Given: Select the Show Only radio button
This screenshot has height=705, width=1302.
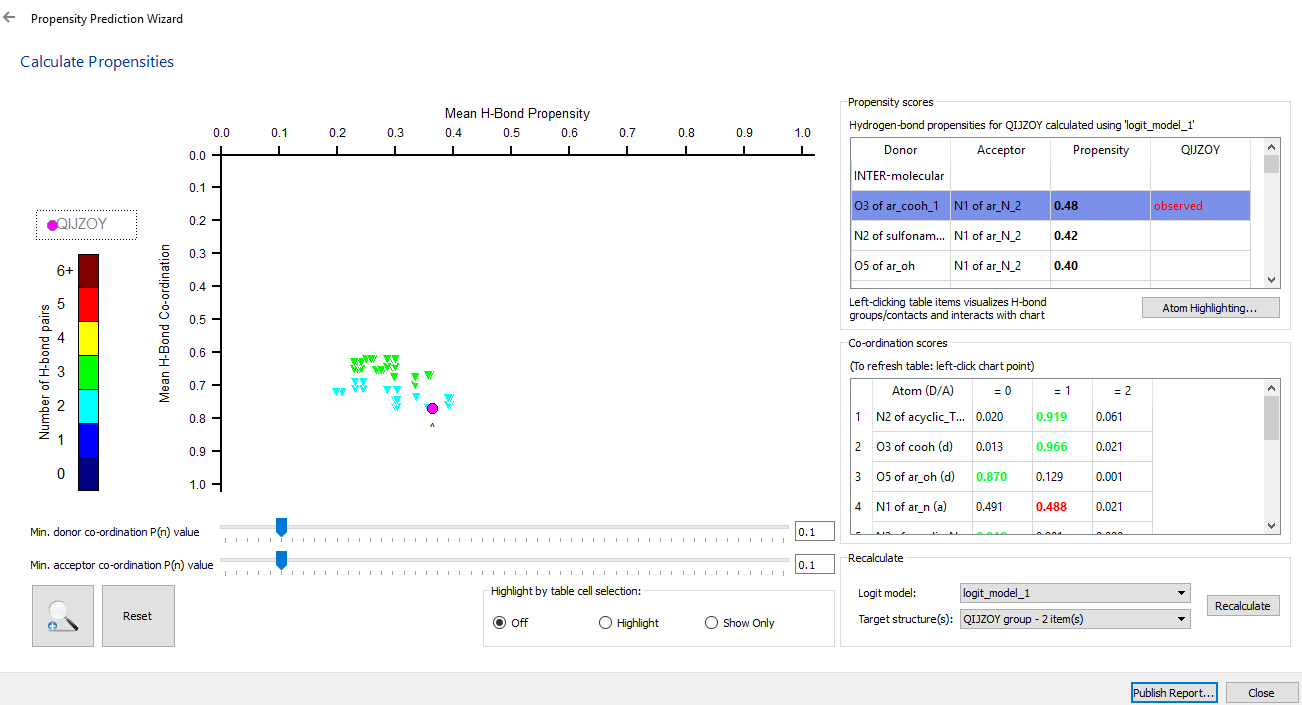Looking at the screenshot, I should (712, 623).
